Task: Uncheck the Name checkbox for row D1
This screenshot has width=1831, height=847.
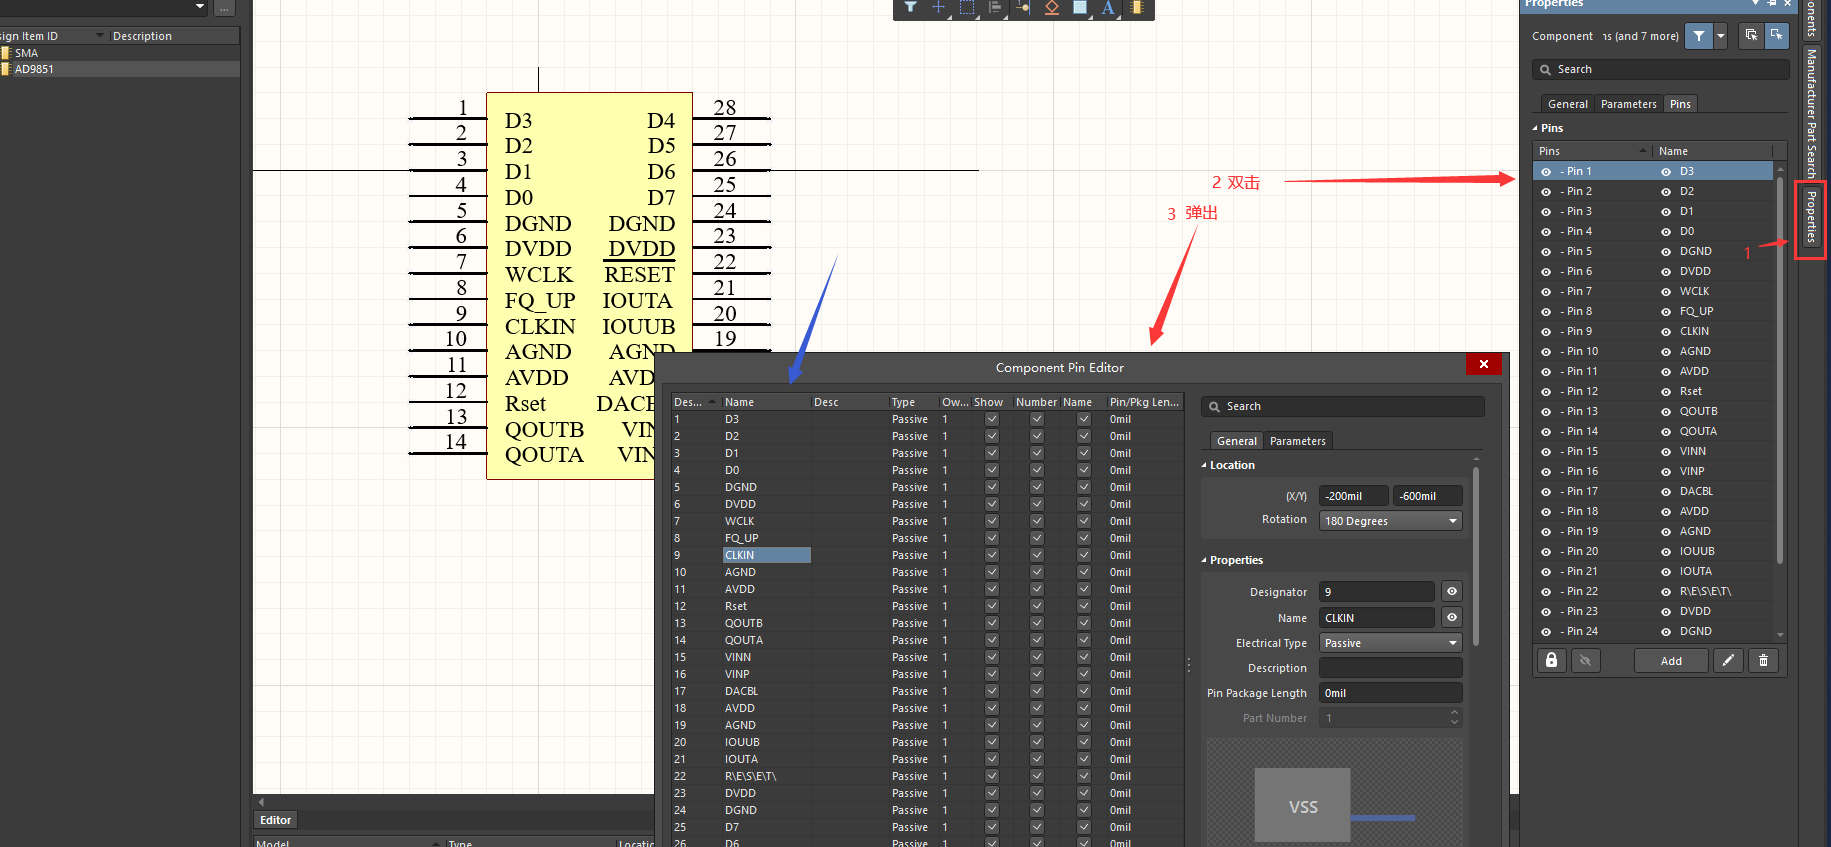Action: coord(1084,453)
